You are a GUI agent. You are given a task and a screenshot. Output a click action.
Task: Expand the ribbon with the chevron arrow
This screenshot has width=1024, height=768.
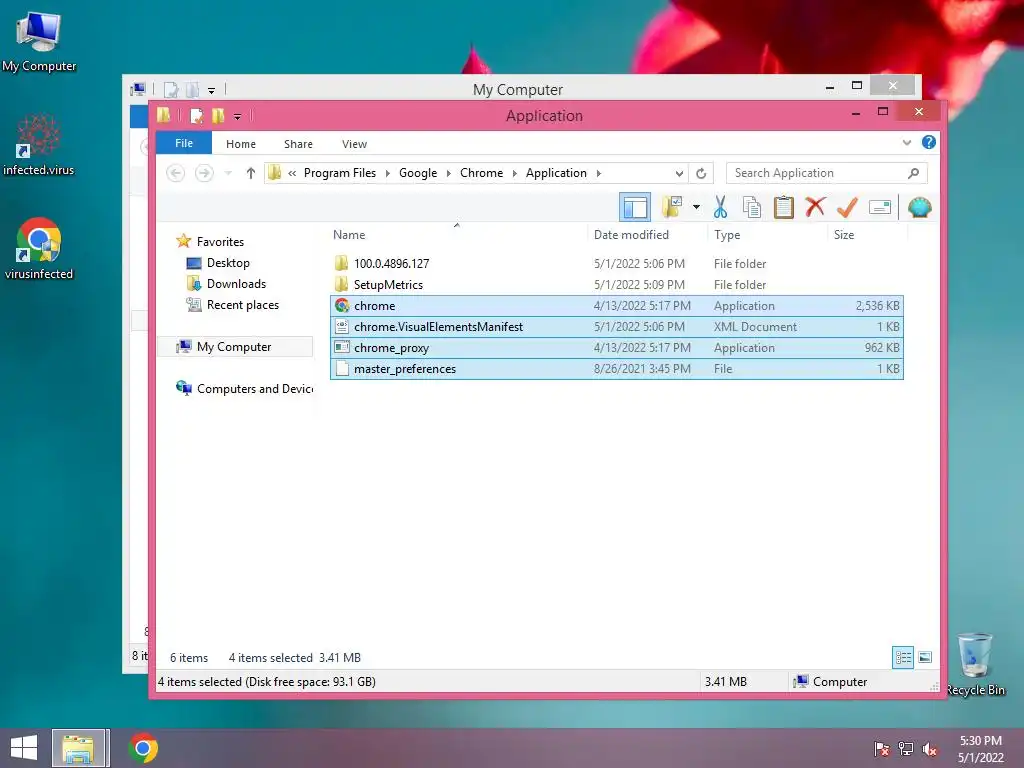(x=906, y=142)
